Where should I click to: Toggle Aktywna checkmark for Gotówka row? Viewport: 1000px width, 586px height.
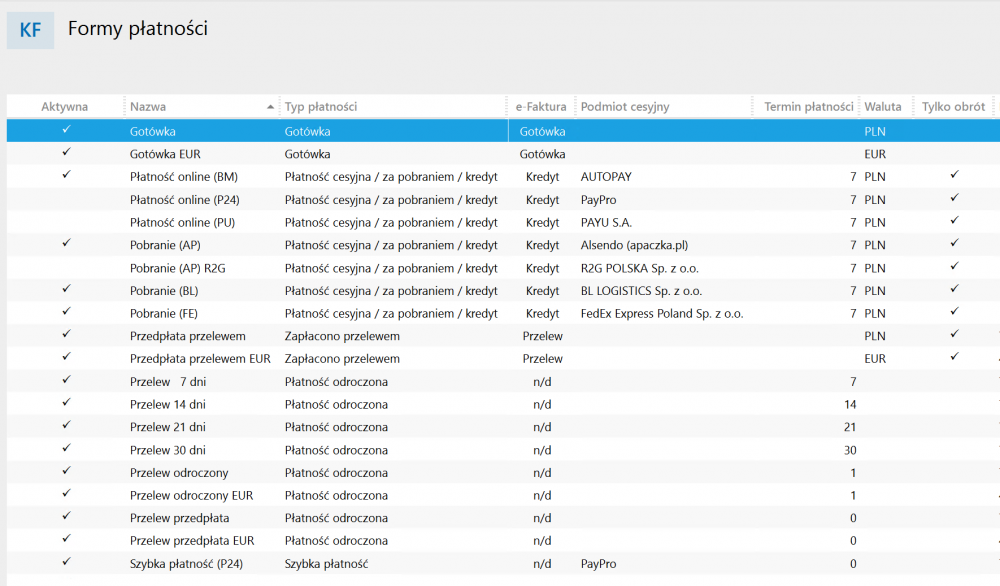click(66, 129)
